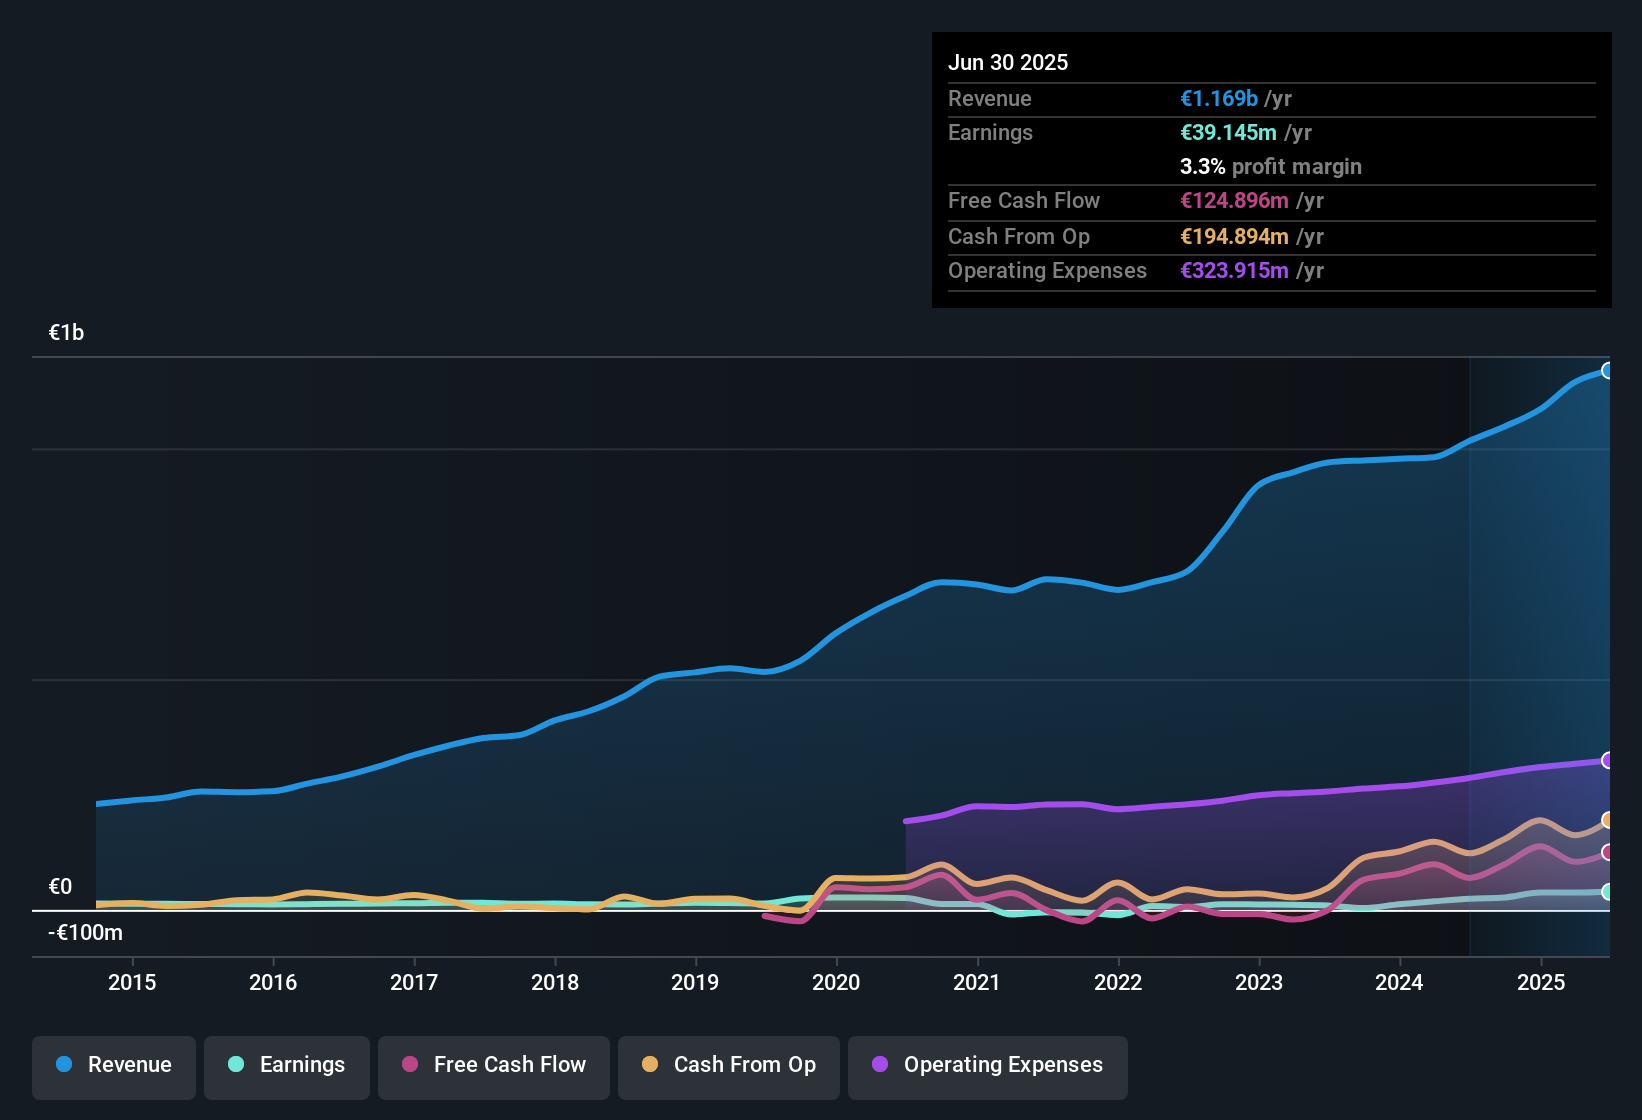Click the Earnings row label in tooltip
This screenshot has height=1120, width=1642.
point(990,132)
